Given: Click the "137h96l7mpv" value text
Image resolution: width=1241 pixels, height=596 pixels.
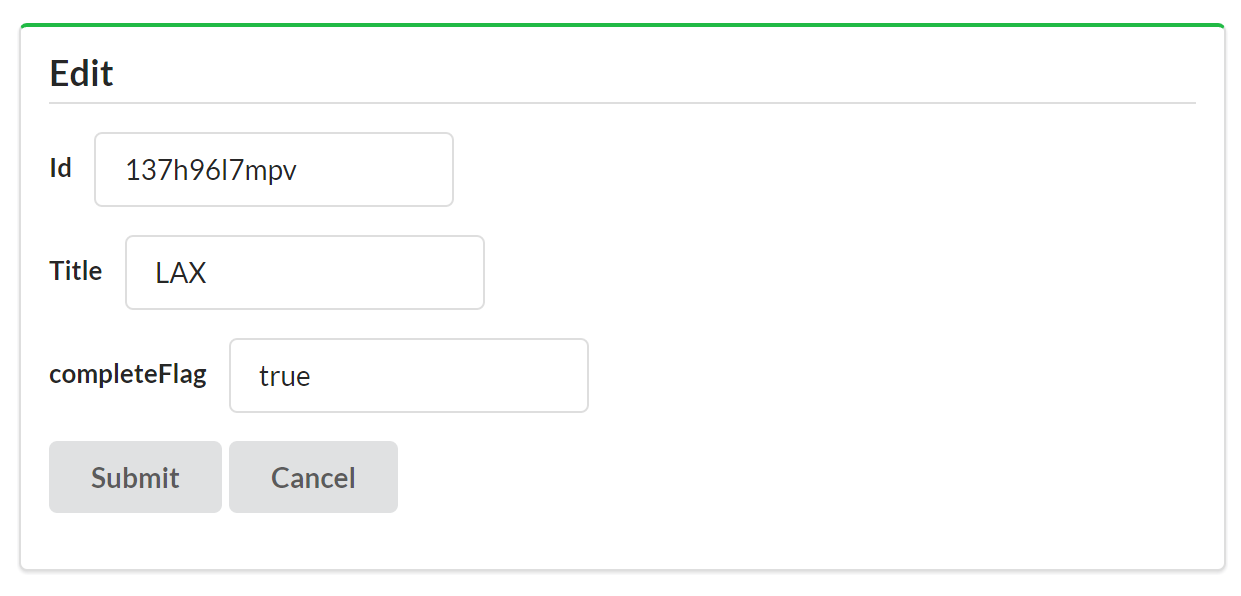Looking at the screenshot, I should 211,170.
